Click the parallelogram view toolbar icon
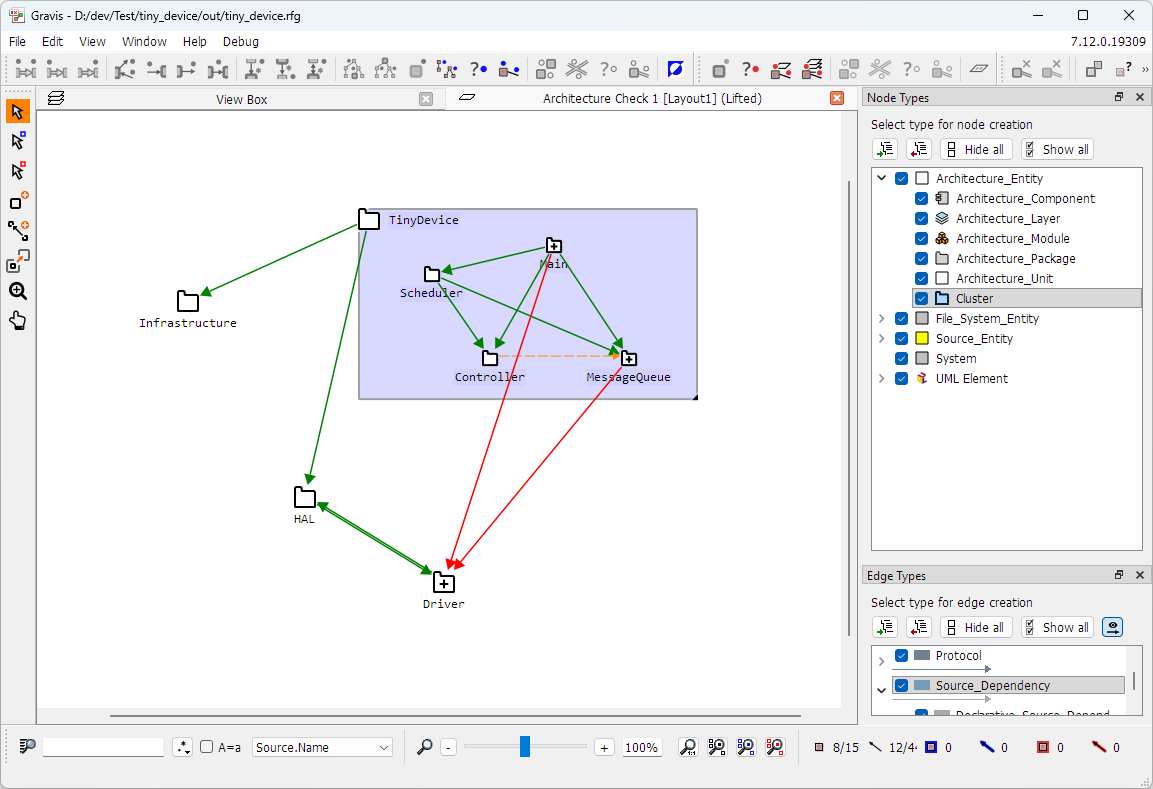The height and width of the screenshot is (789, 1153). coord(978,70)
